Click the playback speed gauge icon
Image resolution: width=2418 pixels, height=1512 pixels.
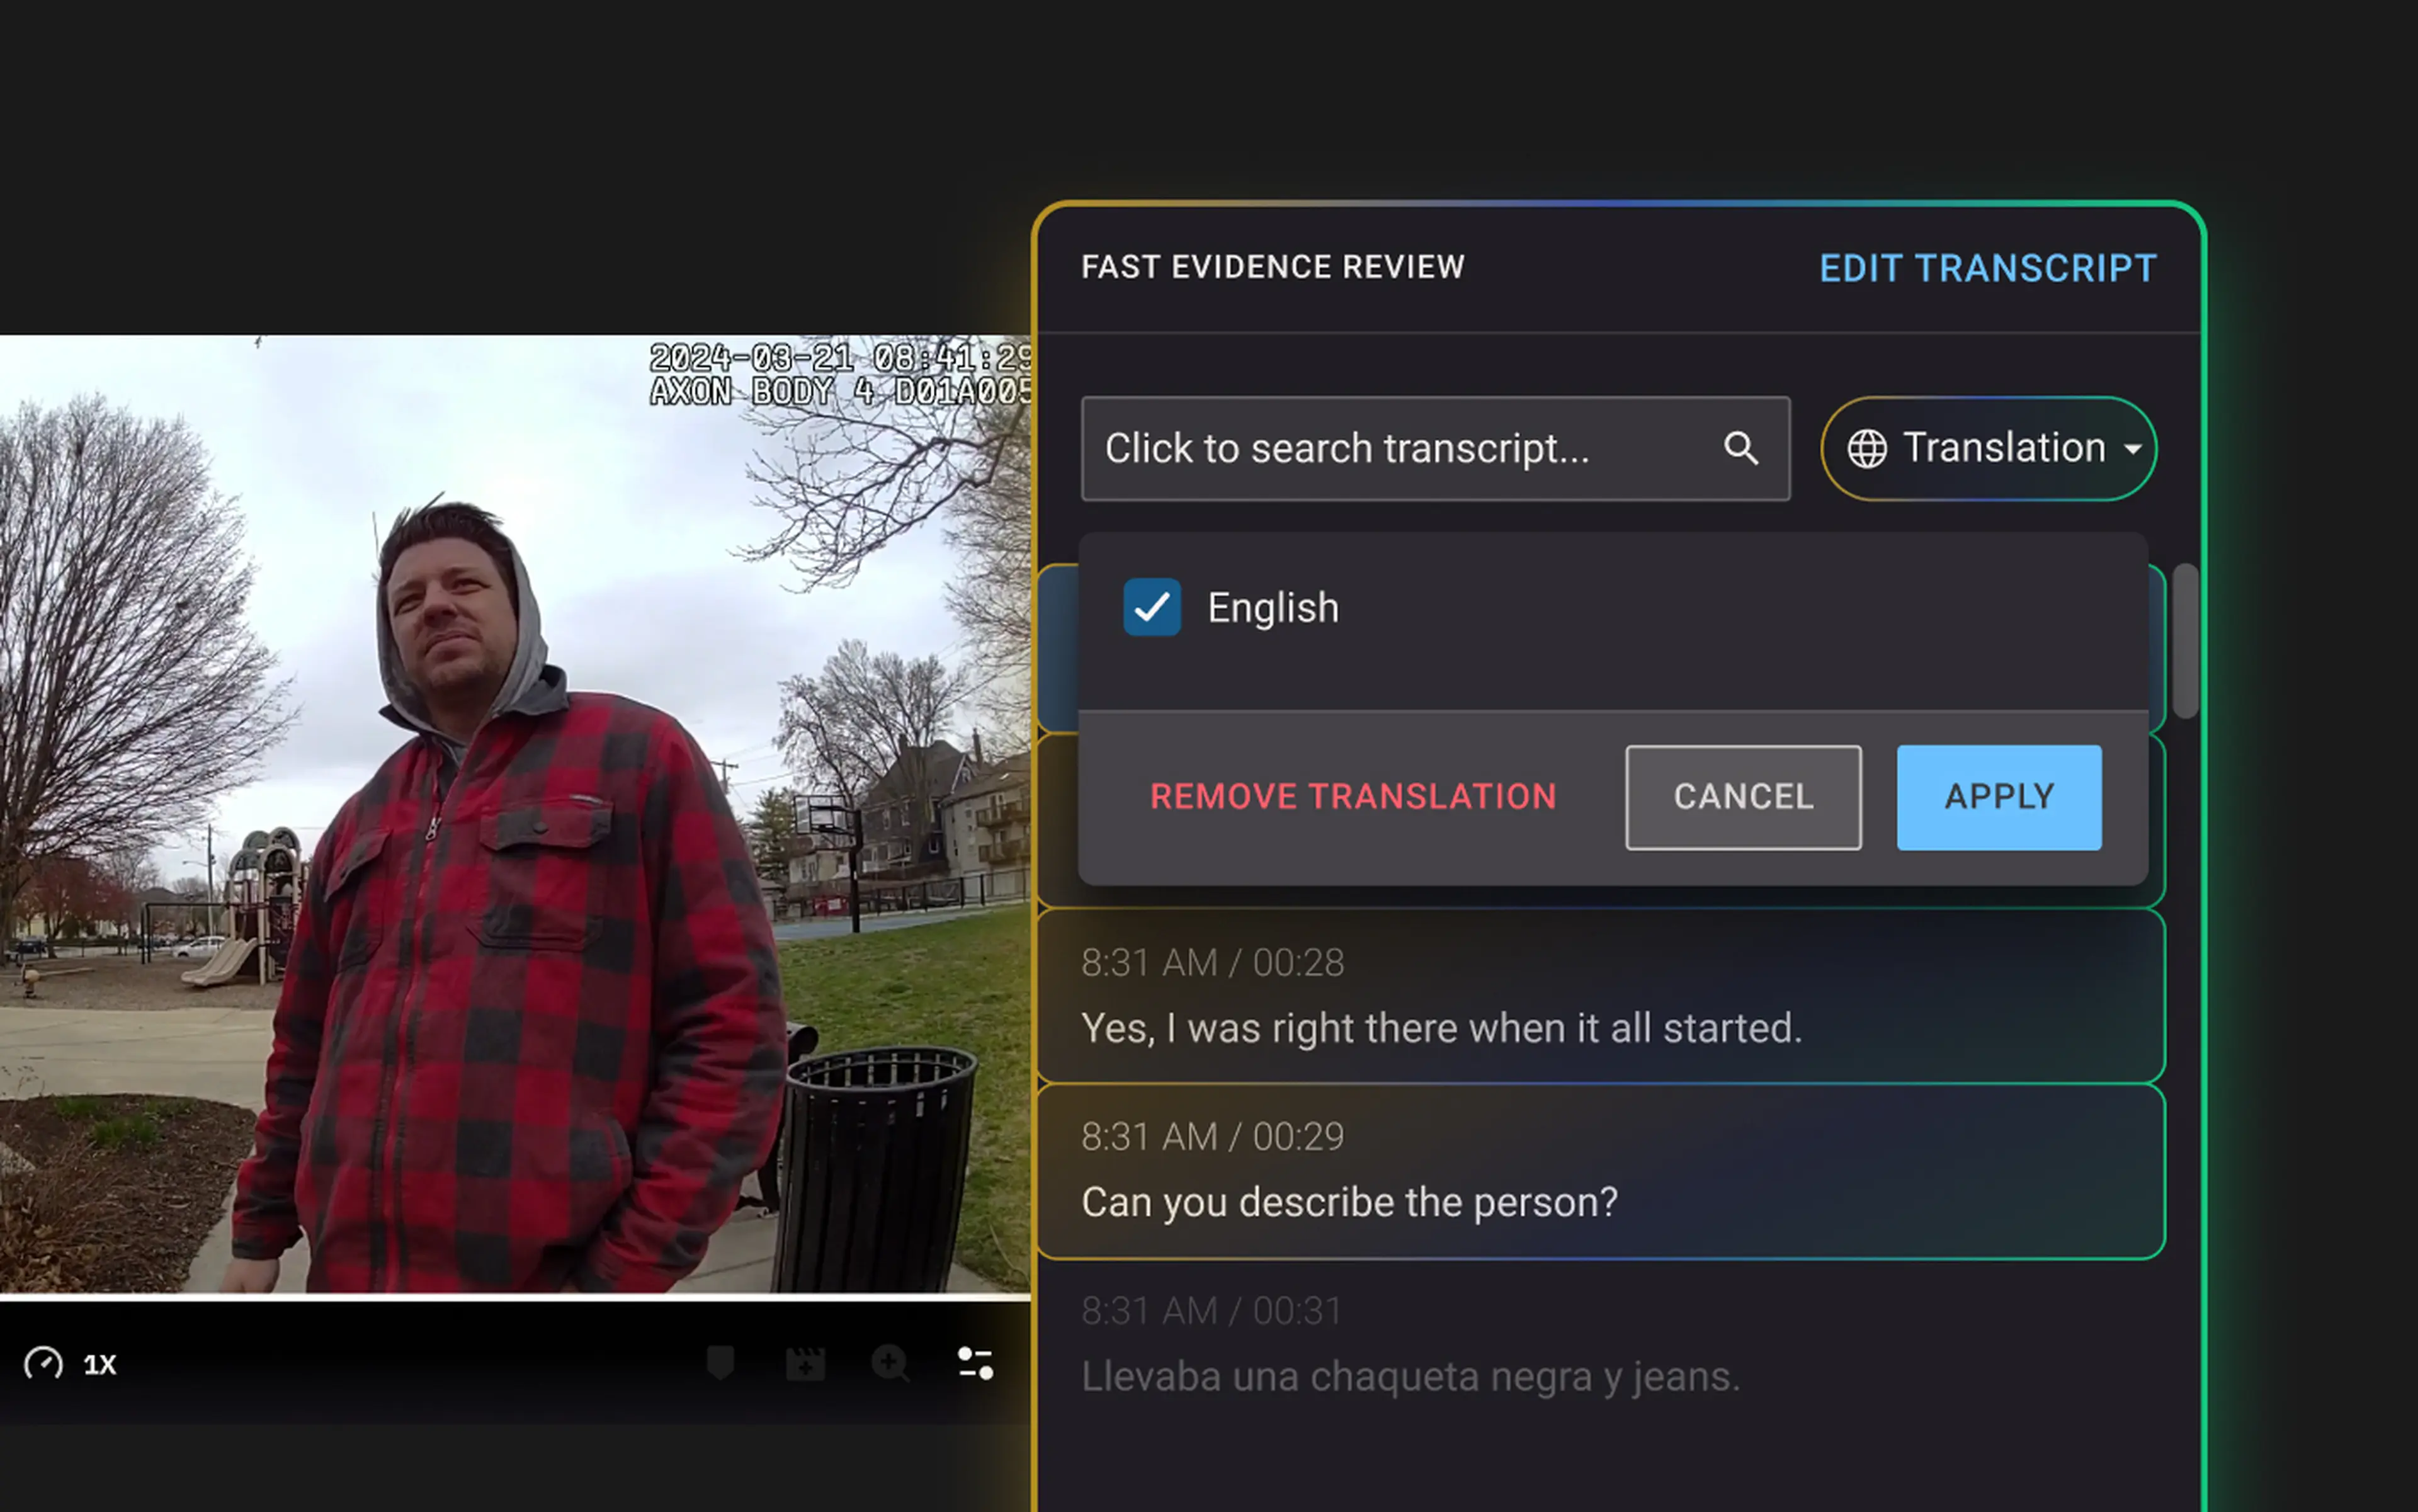click(x=43, y=1363)
